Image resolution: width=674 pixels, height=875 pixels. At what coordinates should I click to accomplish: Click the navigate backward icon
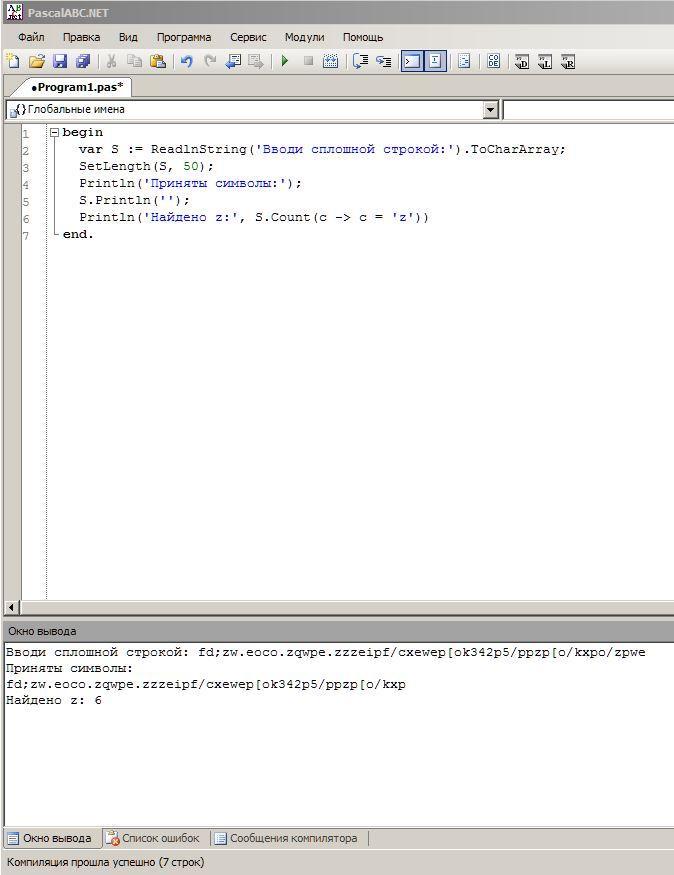pos(233,61)
